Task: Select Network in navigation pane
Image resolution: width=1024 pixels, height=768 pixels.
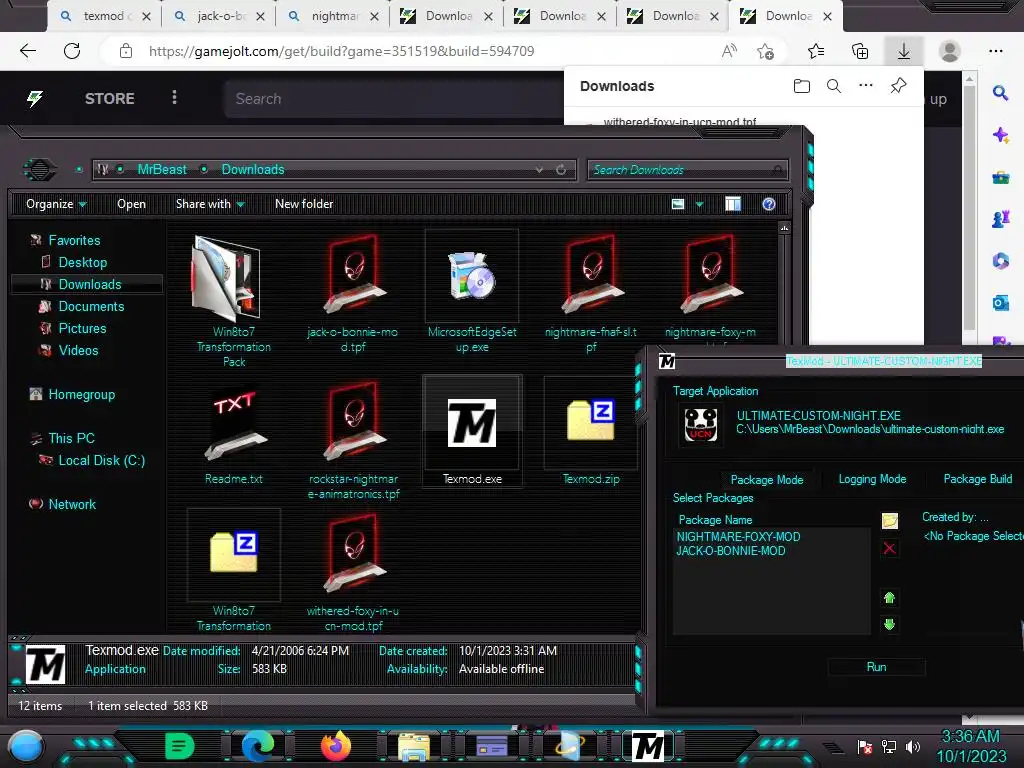Action: point(72,504)
